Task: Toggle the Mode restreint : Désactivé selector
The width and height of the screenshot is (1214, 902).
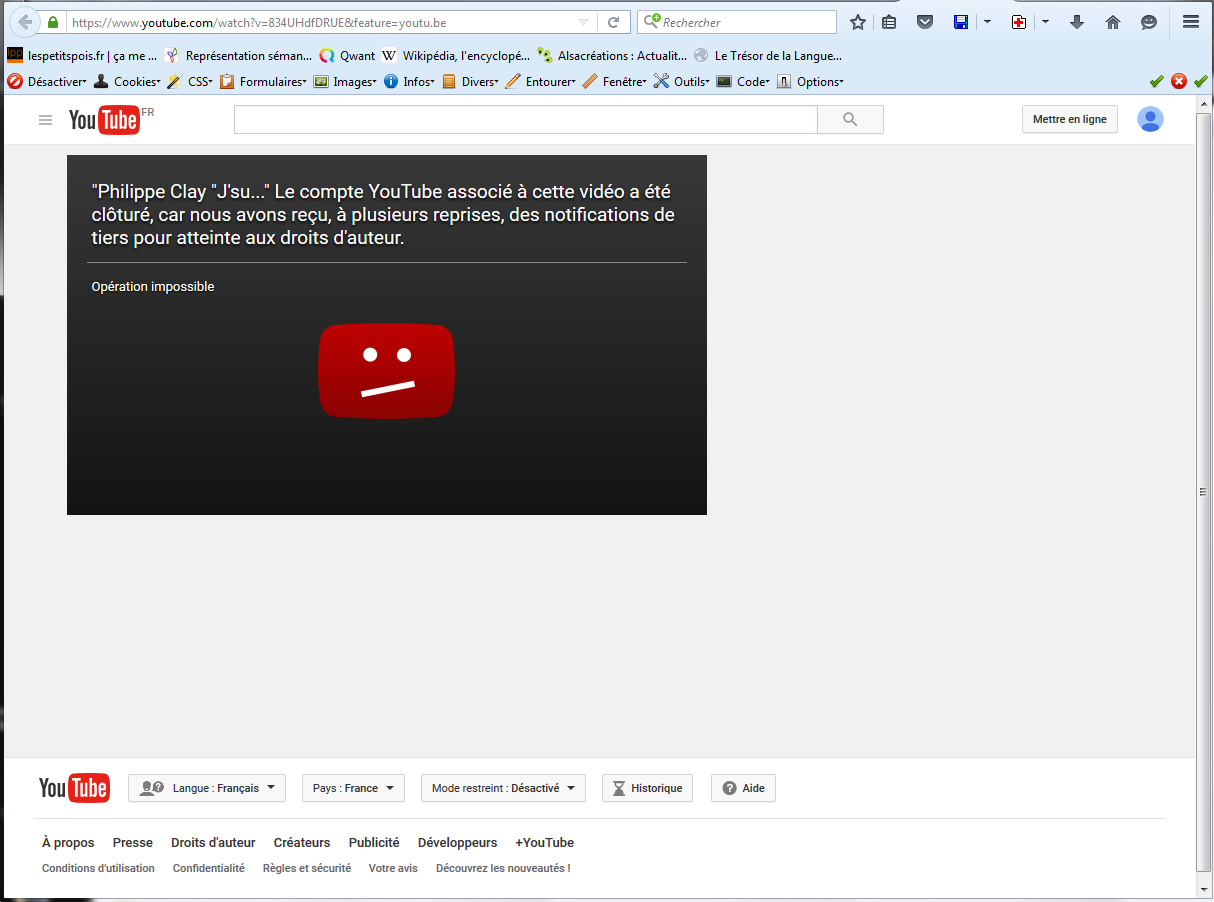Action: pyautogui.click(x=503, y=788)
